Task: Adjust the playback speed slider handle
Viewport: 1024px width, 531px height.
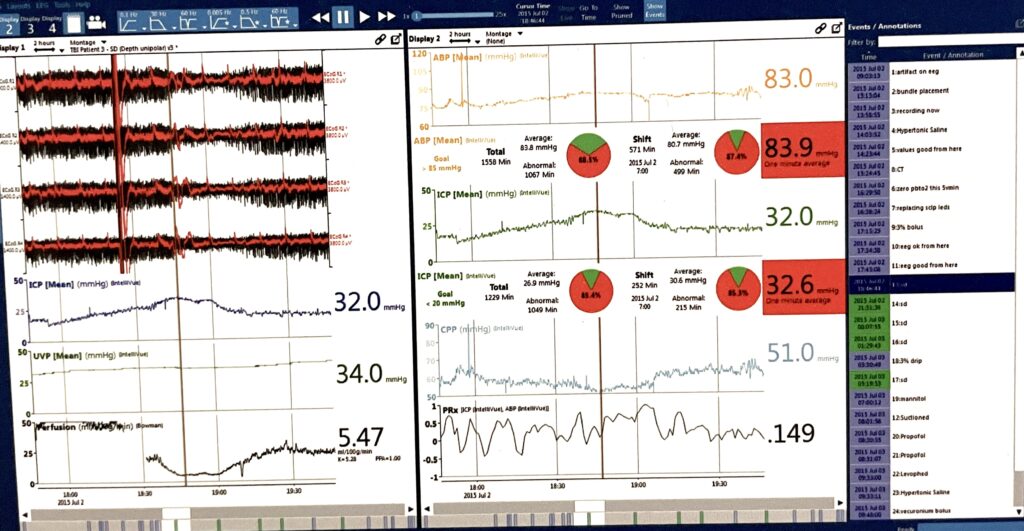Action: tap(418, 15)
